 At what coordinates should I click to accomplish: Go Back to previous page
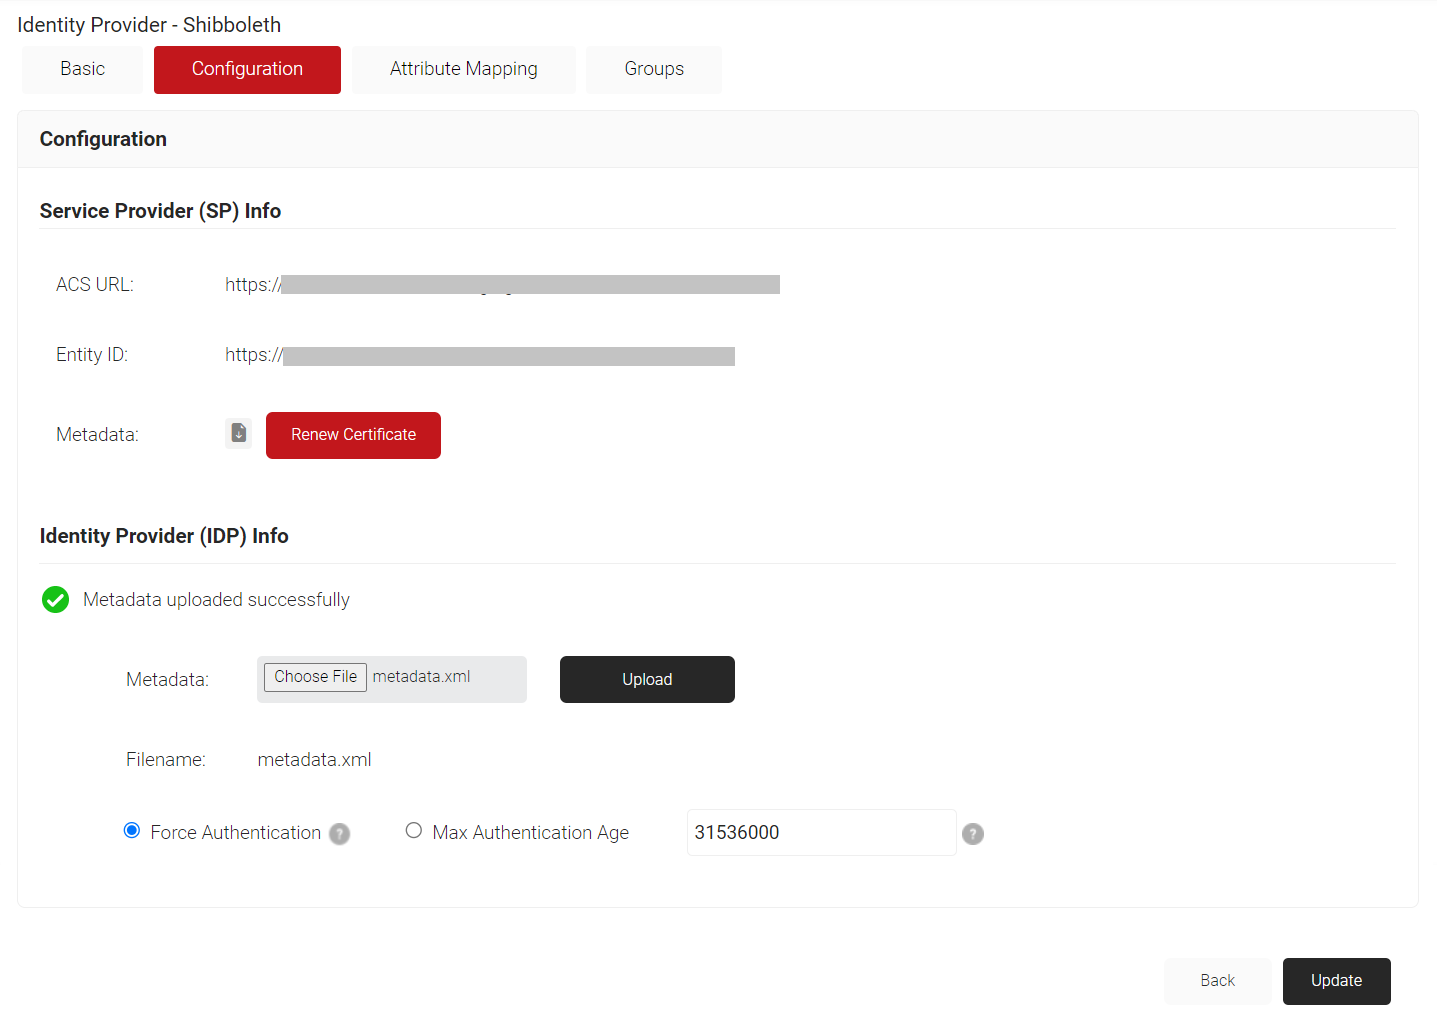(x=1218, y=981)
